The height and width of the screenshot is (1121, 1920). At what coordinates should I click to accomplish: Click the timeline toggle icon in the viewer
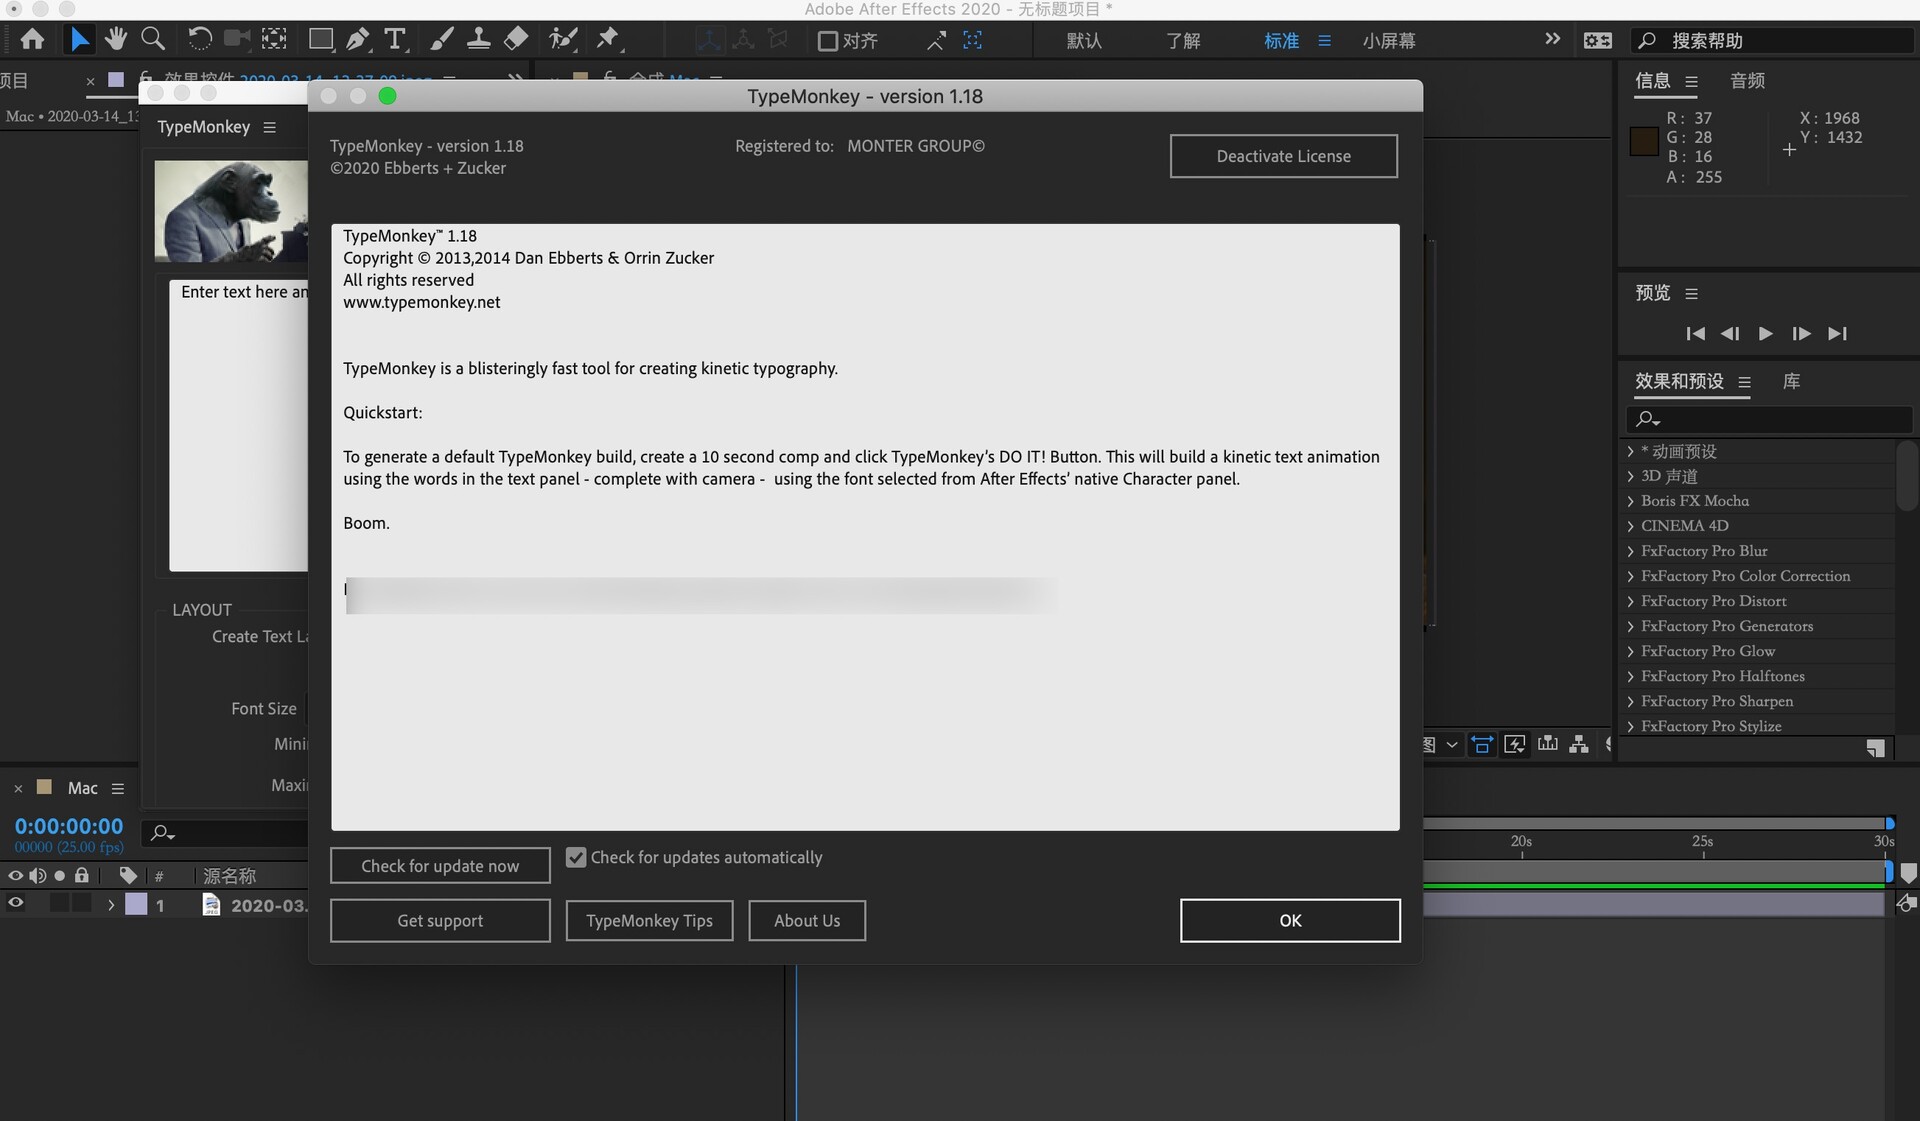1548,744
